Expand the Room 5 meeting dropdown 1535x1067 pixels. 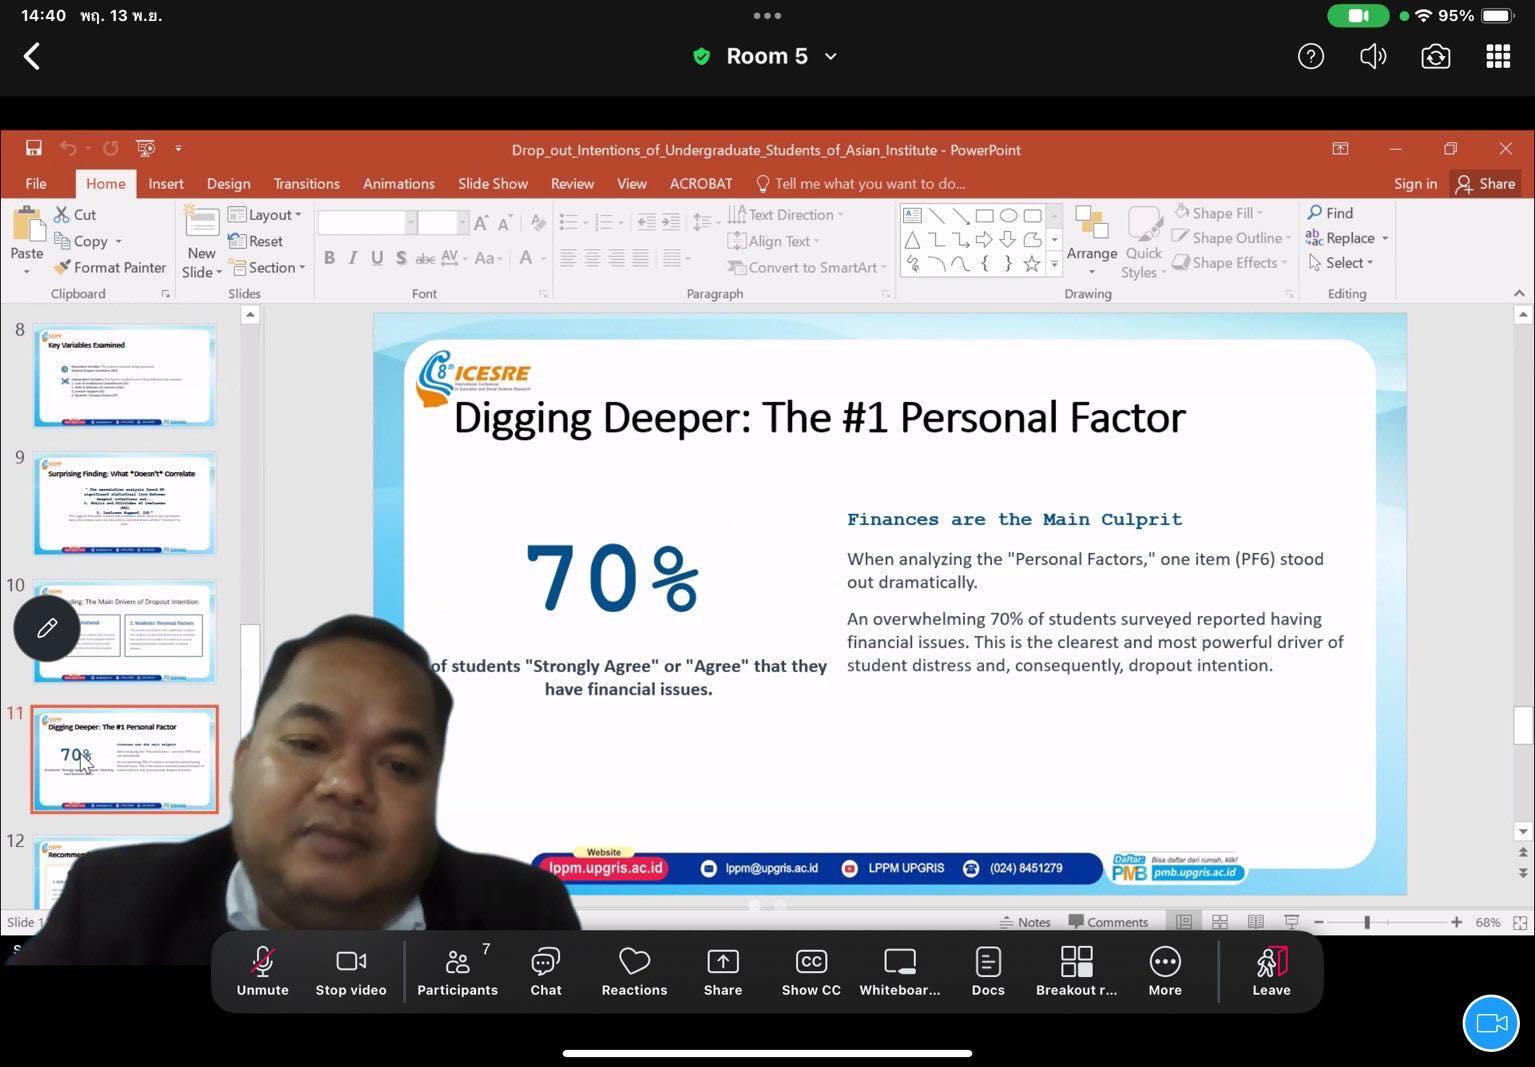[830, 57]
